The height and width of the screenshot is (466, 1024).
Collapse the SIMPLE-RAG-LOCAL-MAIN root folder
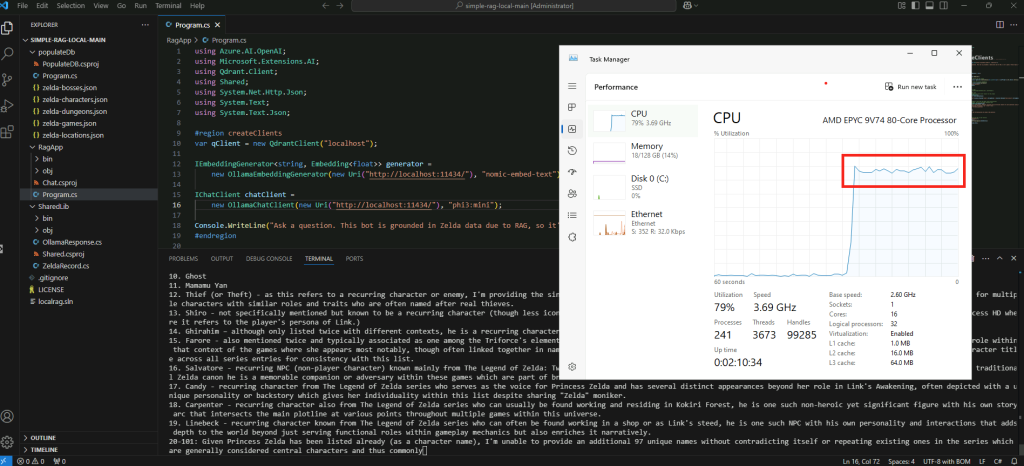[67, 40]
